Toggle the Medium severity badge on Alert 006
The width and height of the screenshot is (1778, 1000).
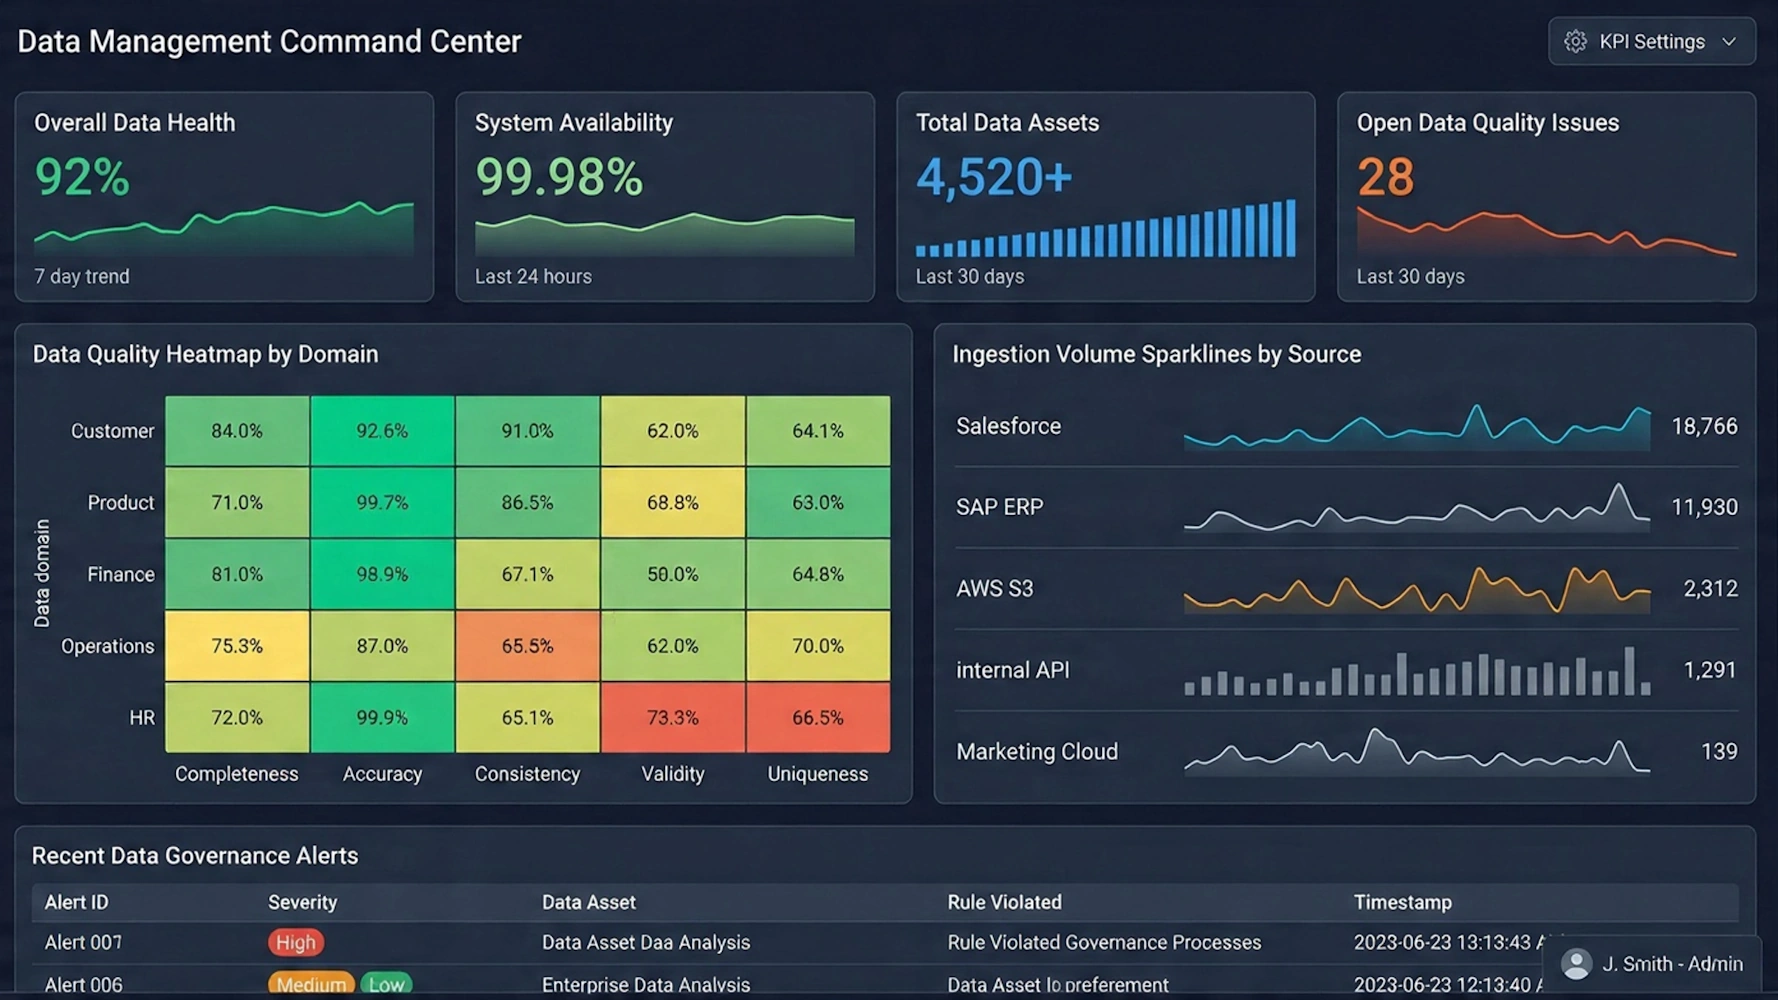(x=310, y=984)
